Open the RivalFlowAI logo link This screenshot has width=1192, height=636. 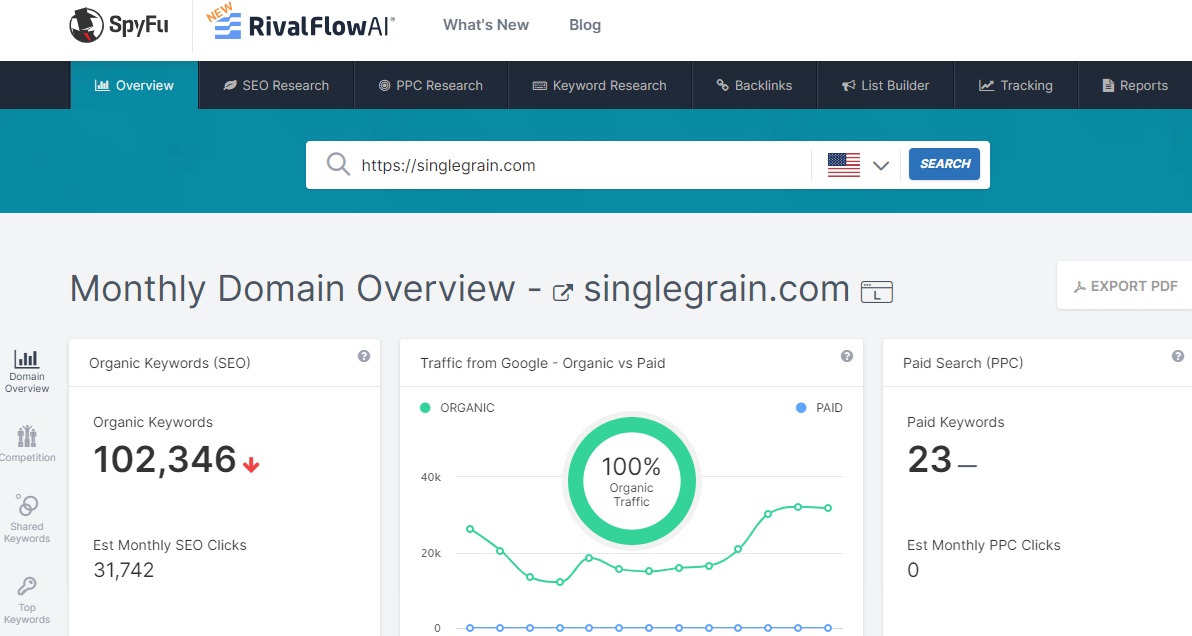point(301,24)
